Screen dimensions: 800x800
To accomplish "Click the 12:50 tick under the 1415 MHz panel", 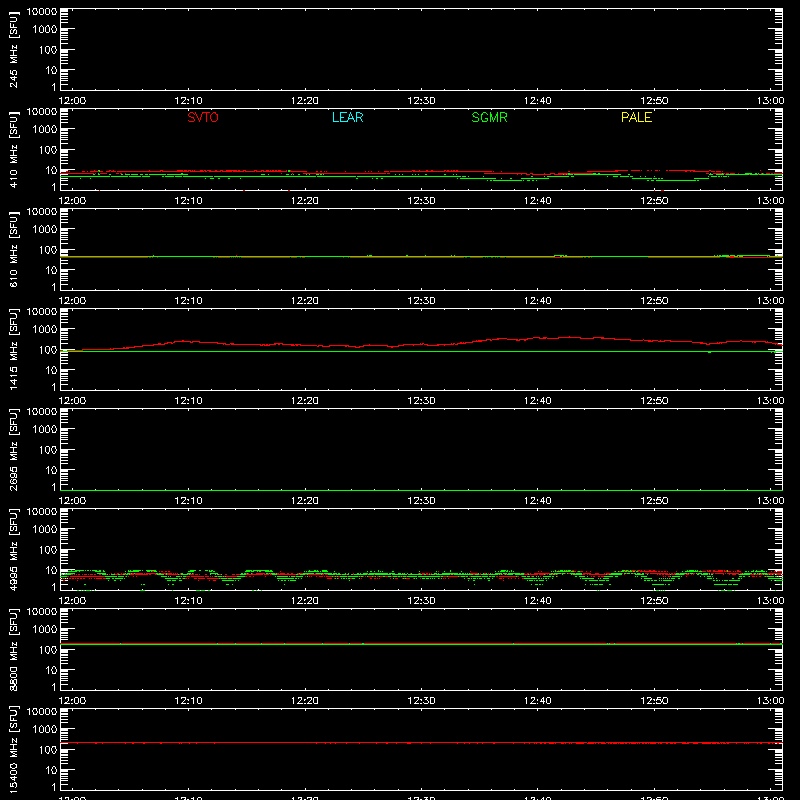I will (x=654, y=401).
